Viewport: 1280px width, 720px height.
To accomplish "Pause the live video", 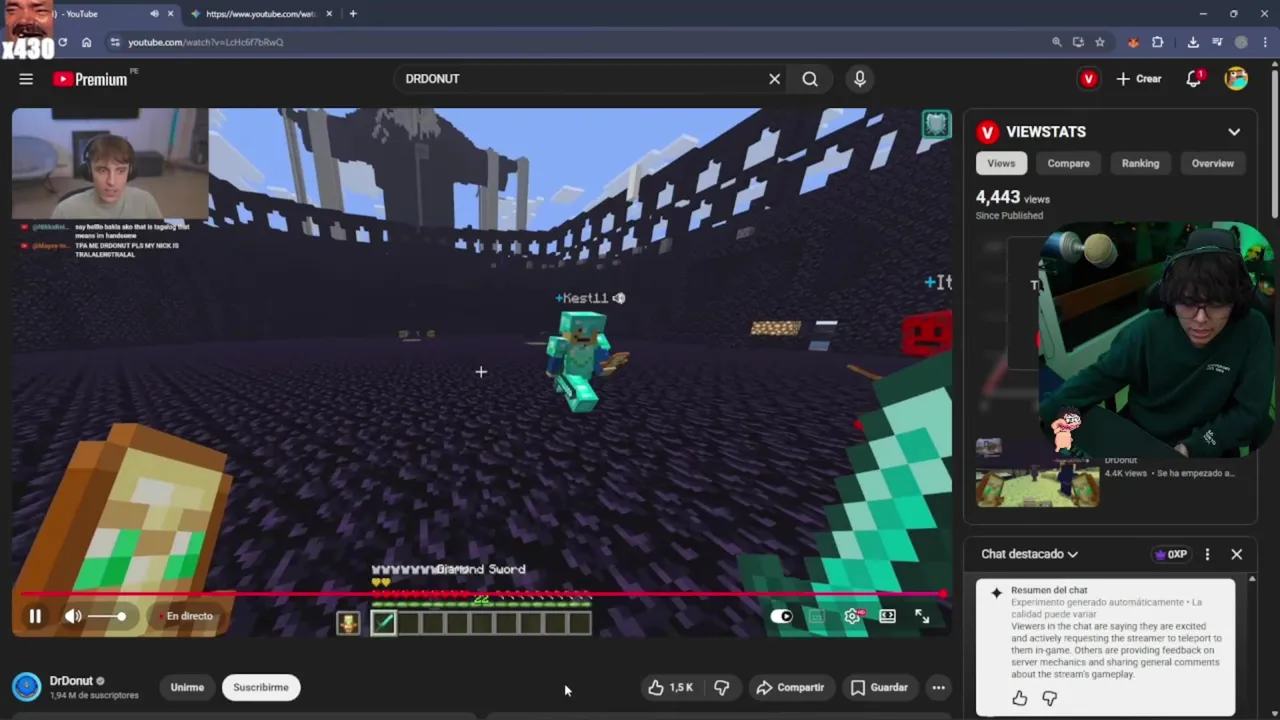I will click(x=35, y=616).
